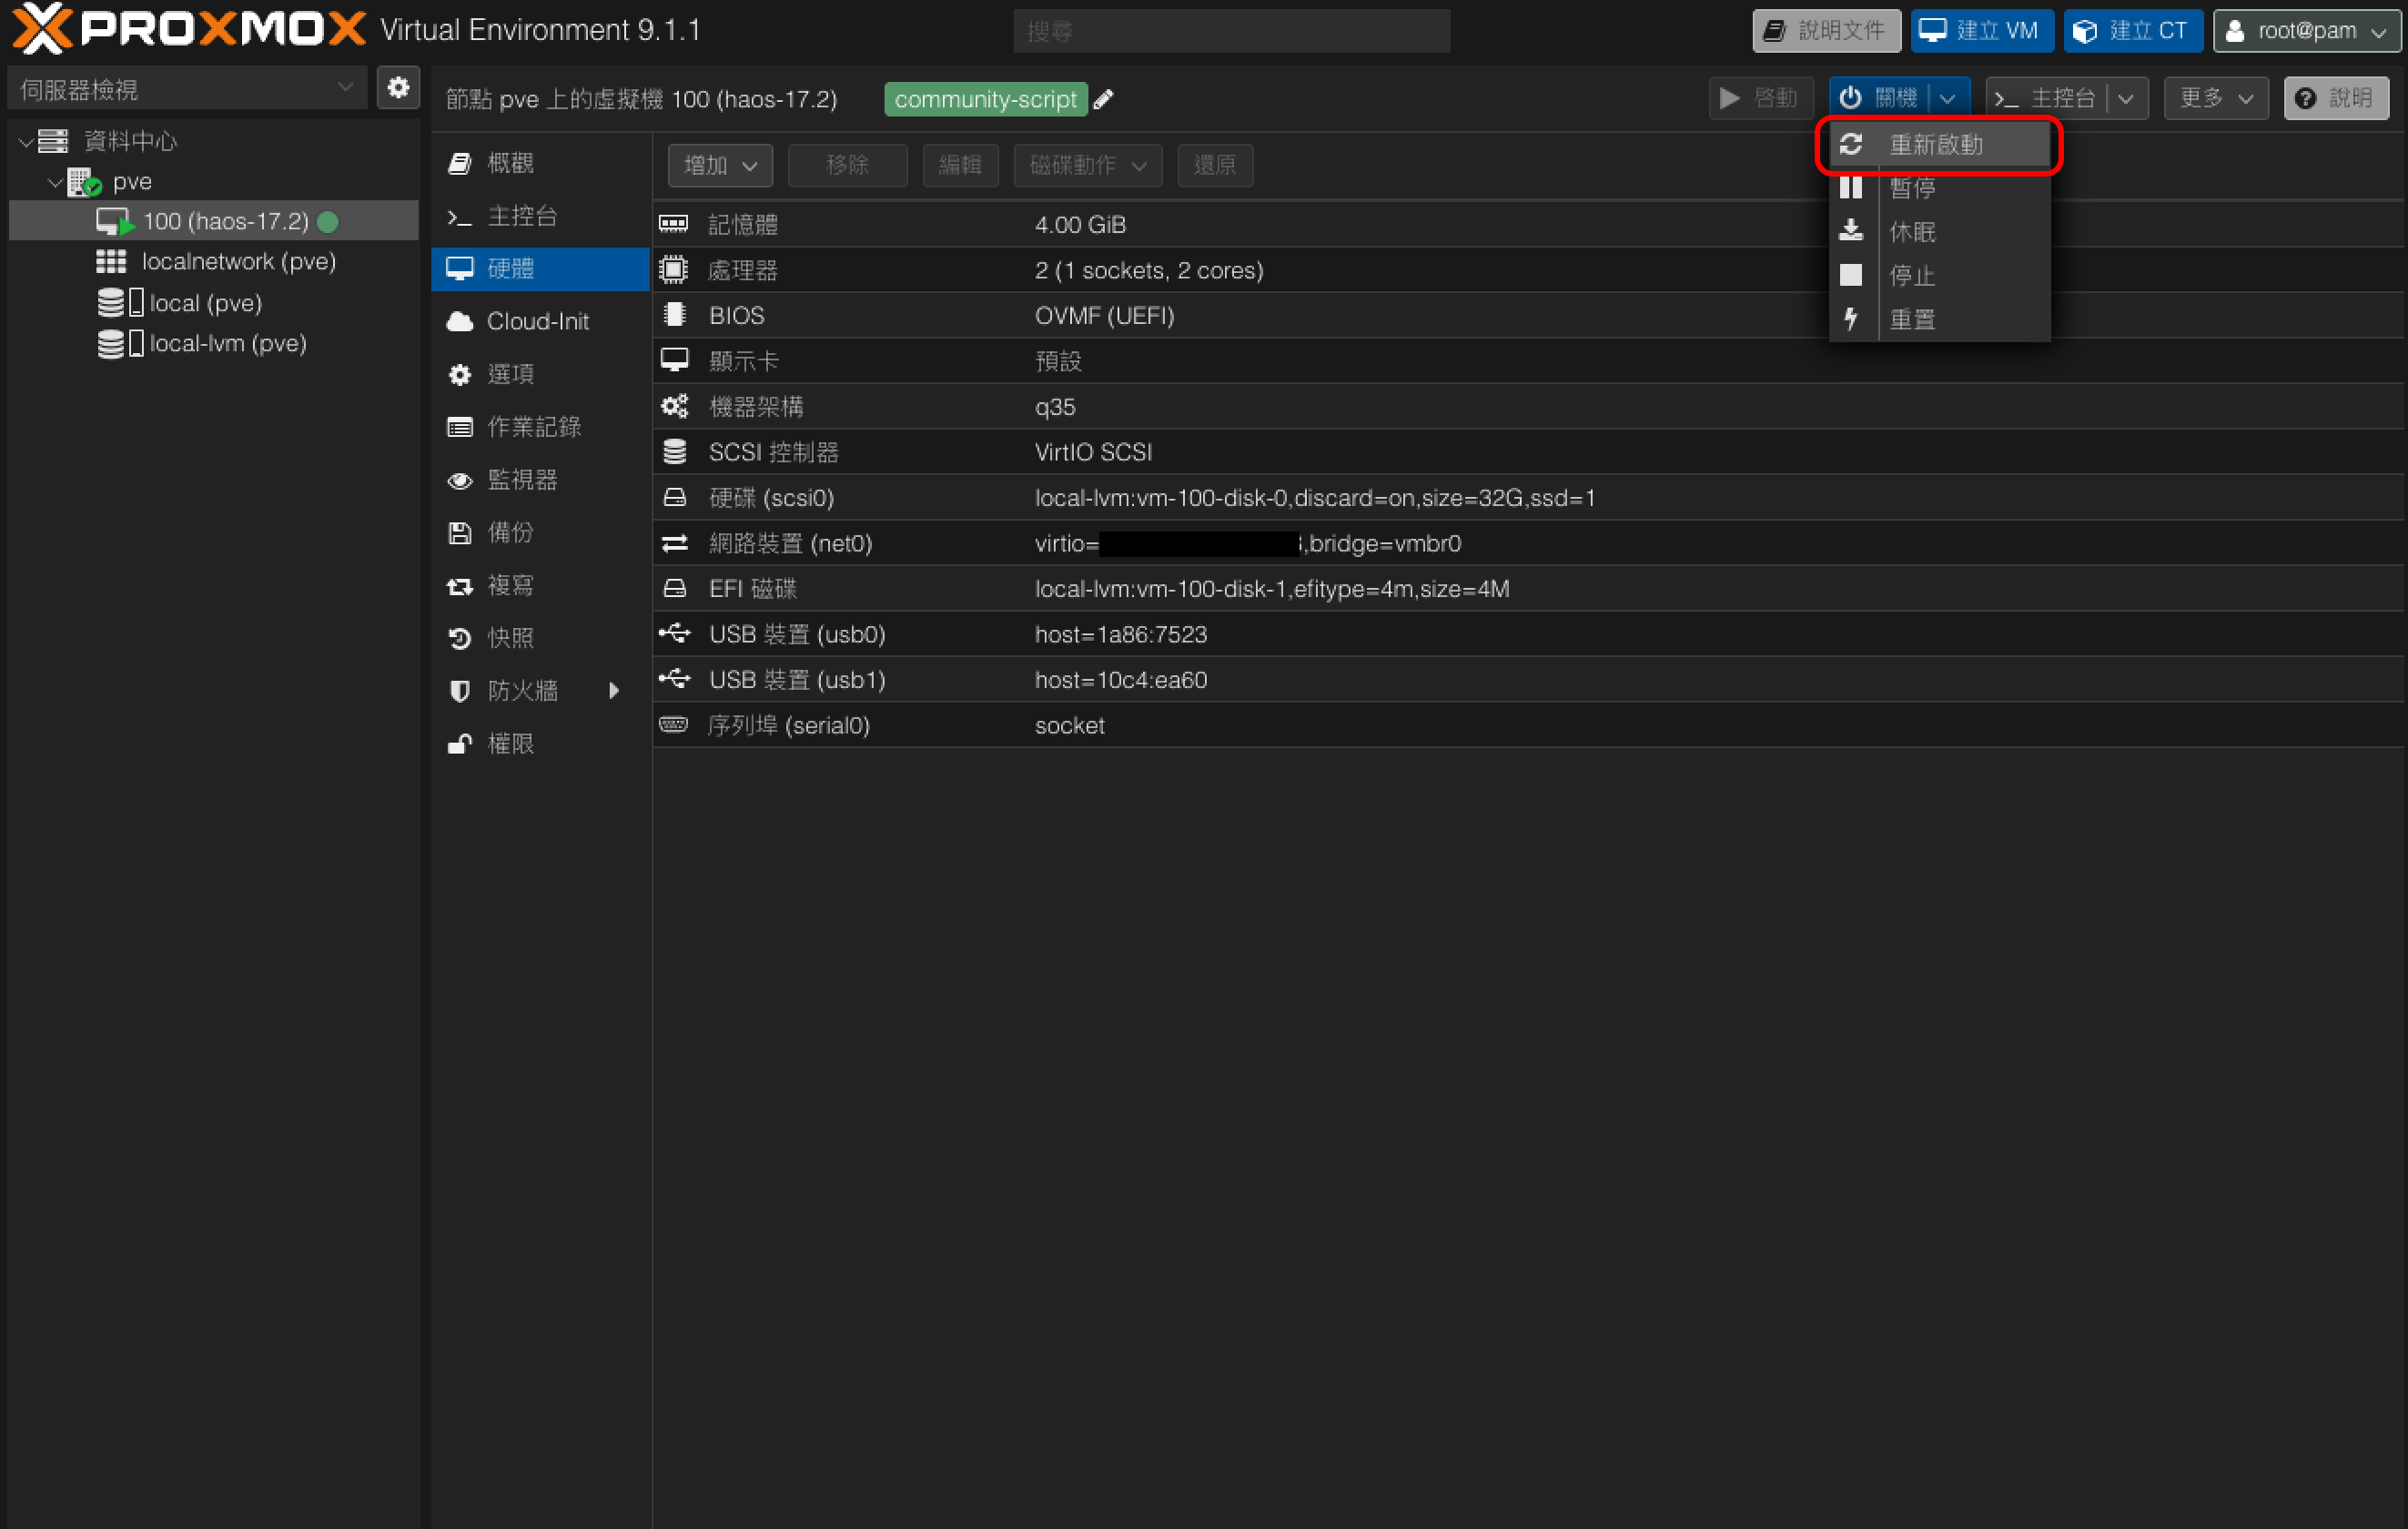Viewport: 2408px width, 1529px height.
Task: Open 磁碟動作 disk action dropdown
Action: pyautogui.click(x=1088, y=165)
